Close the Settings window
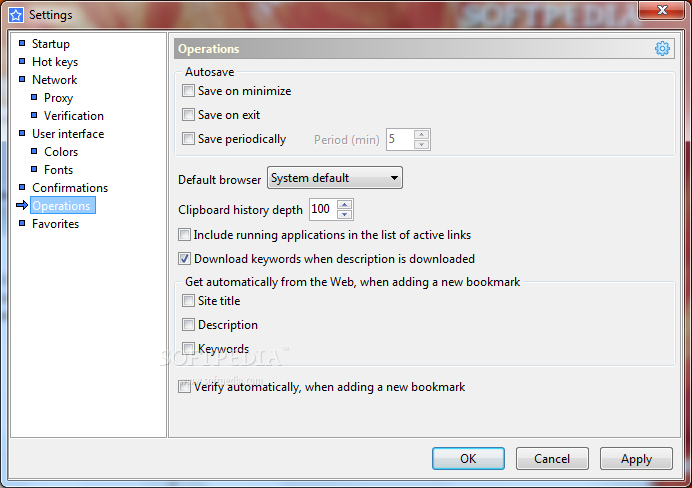 pos(662,10)
